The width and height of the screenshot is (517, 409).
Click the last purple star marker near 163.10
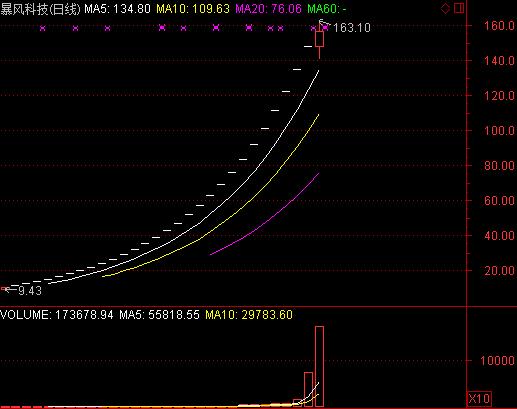pos(326,28)
